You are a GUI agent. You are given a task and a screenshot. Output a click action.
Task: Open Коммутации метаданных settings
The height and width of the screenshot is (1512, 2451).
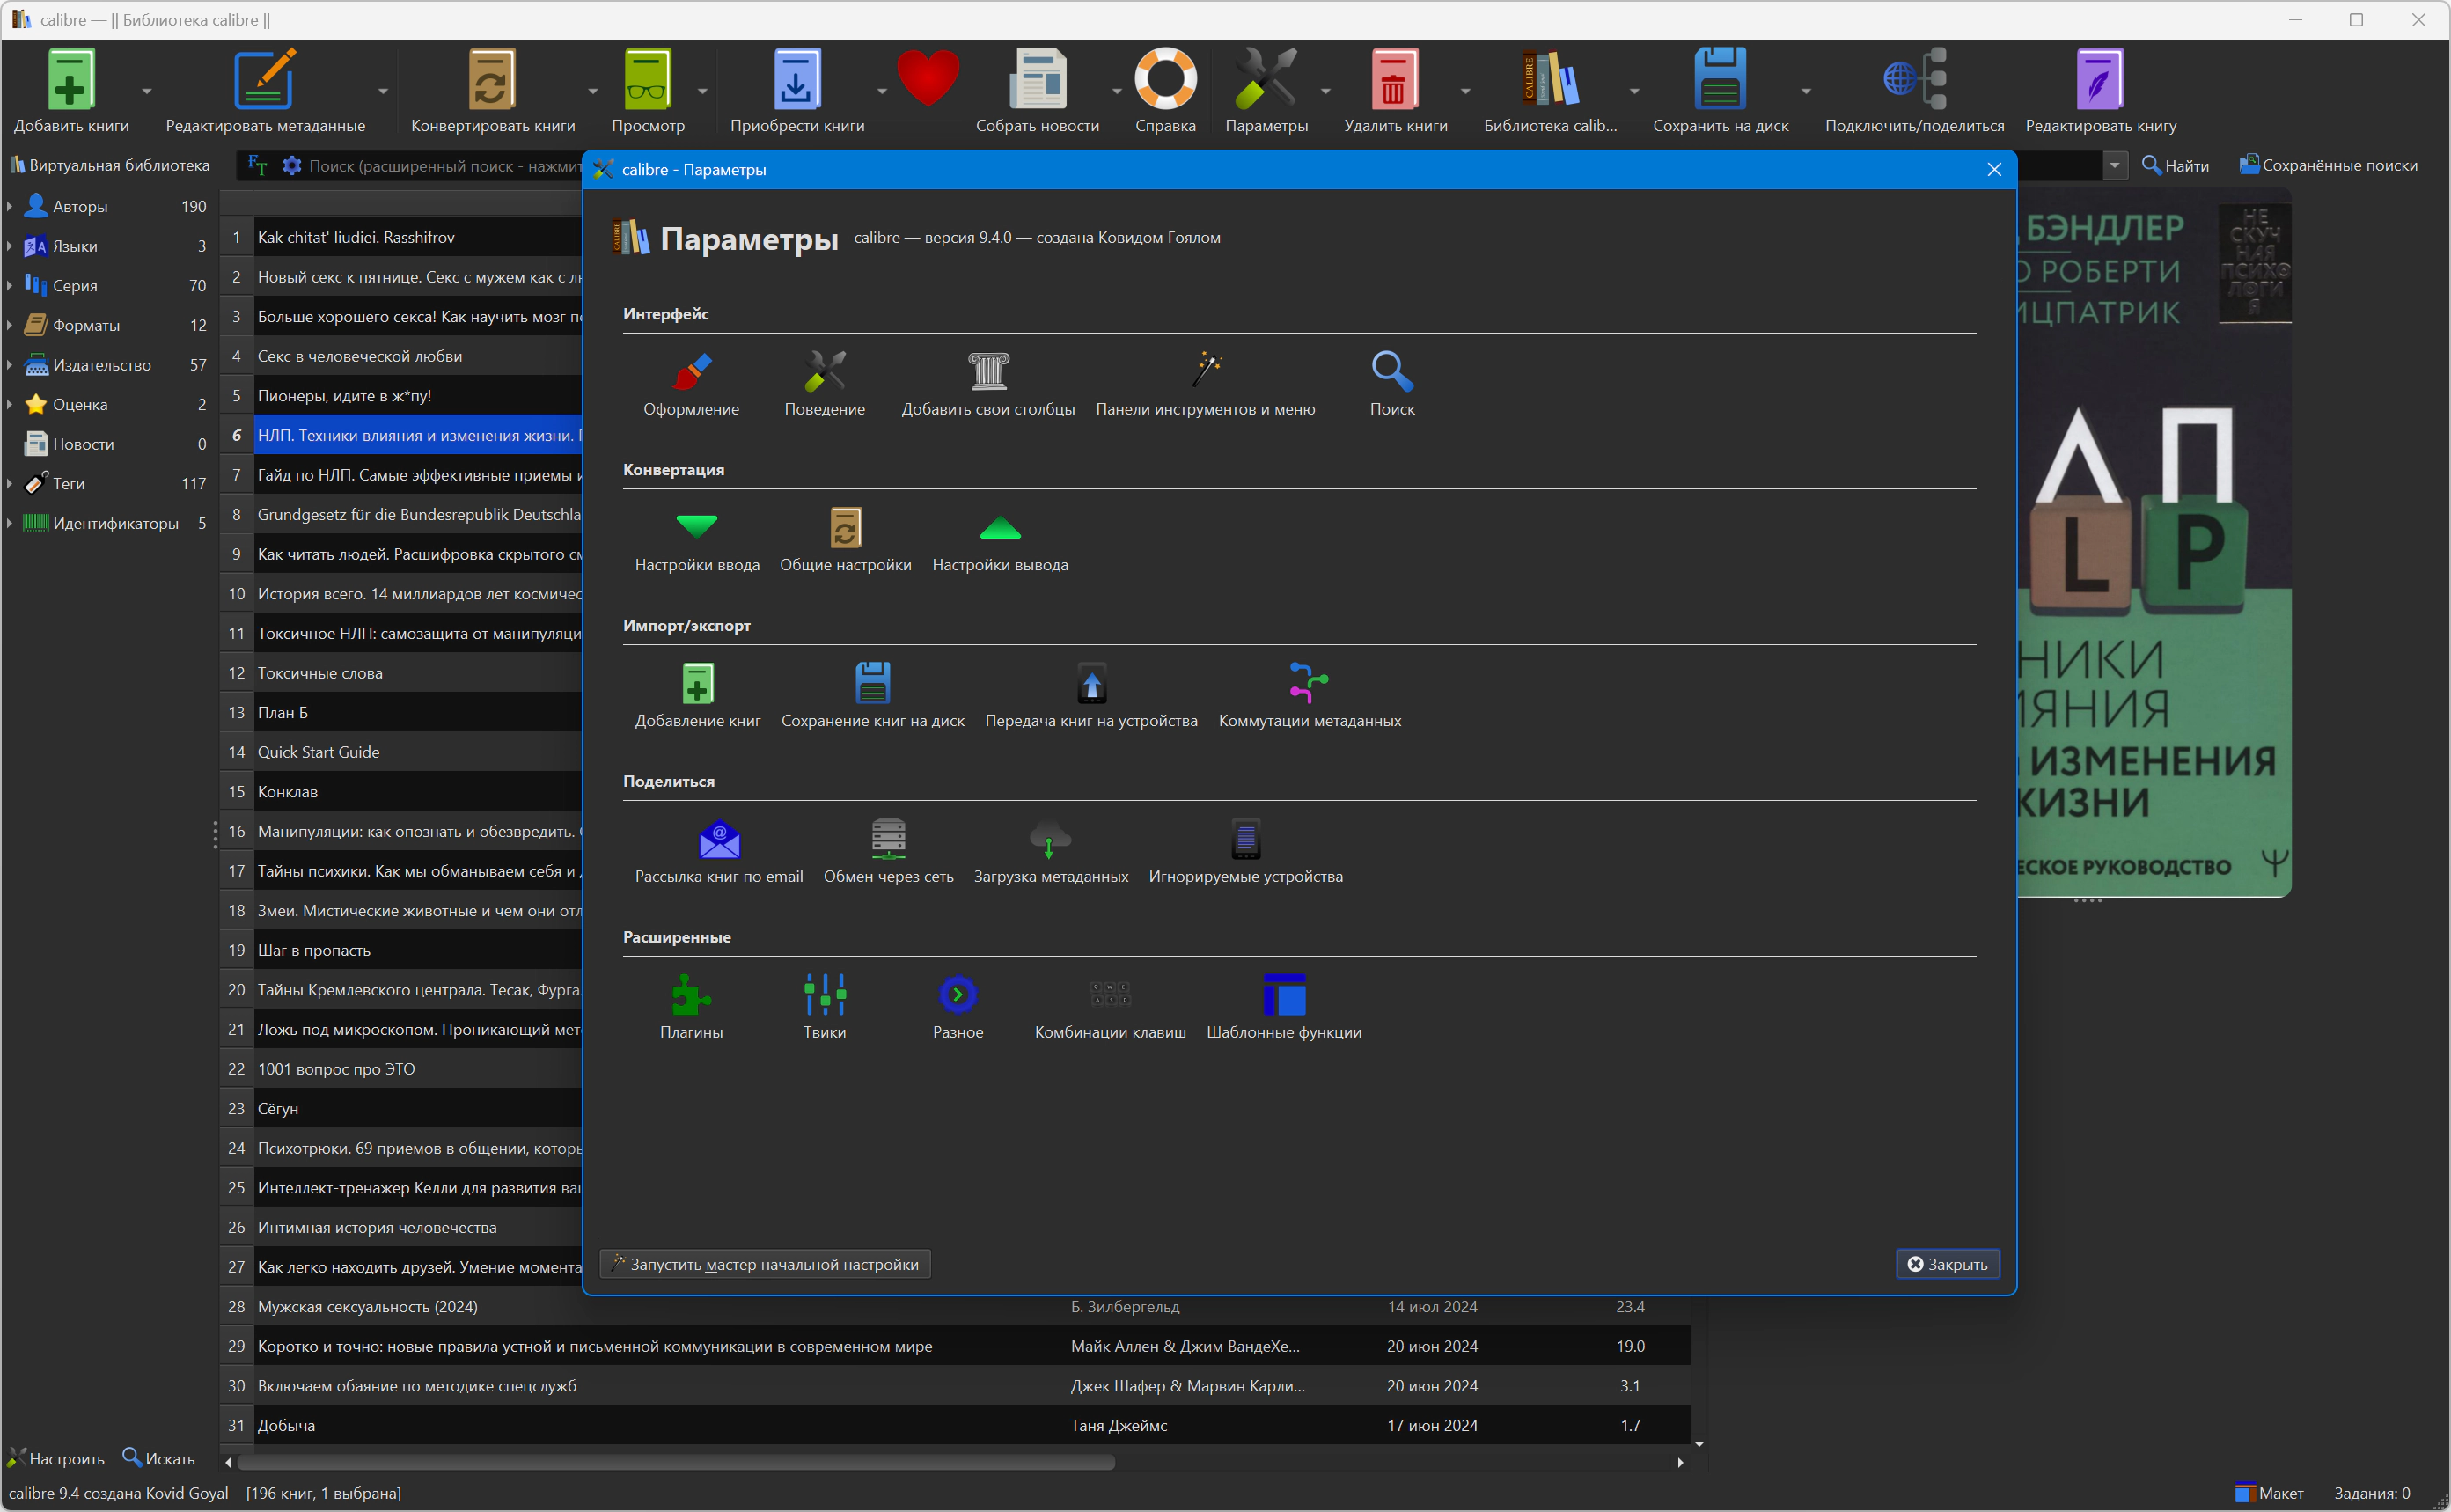click(x=1309, y=695)
